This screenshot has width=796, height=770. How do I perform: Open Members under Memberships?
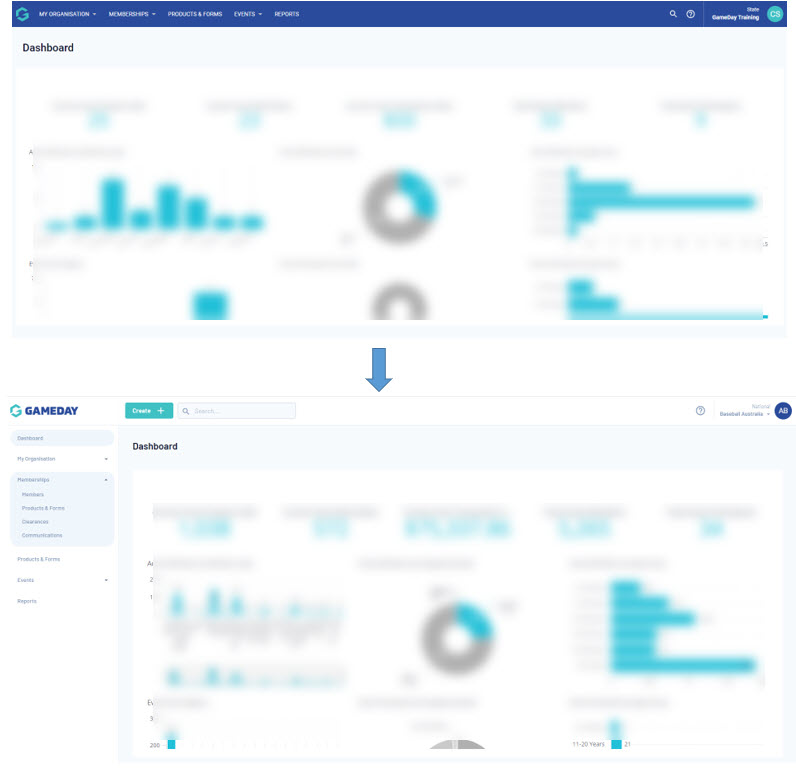[32, 494]
